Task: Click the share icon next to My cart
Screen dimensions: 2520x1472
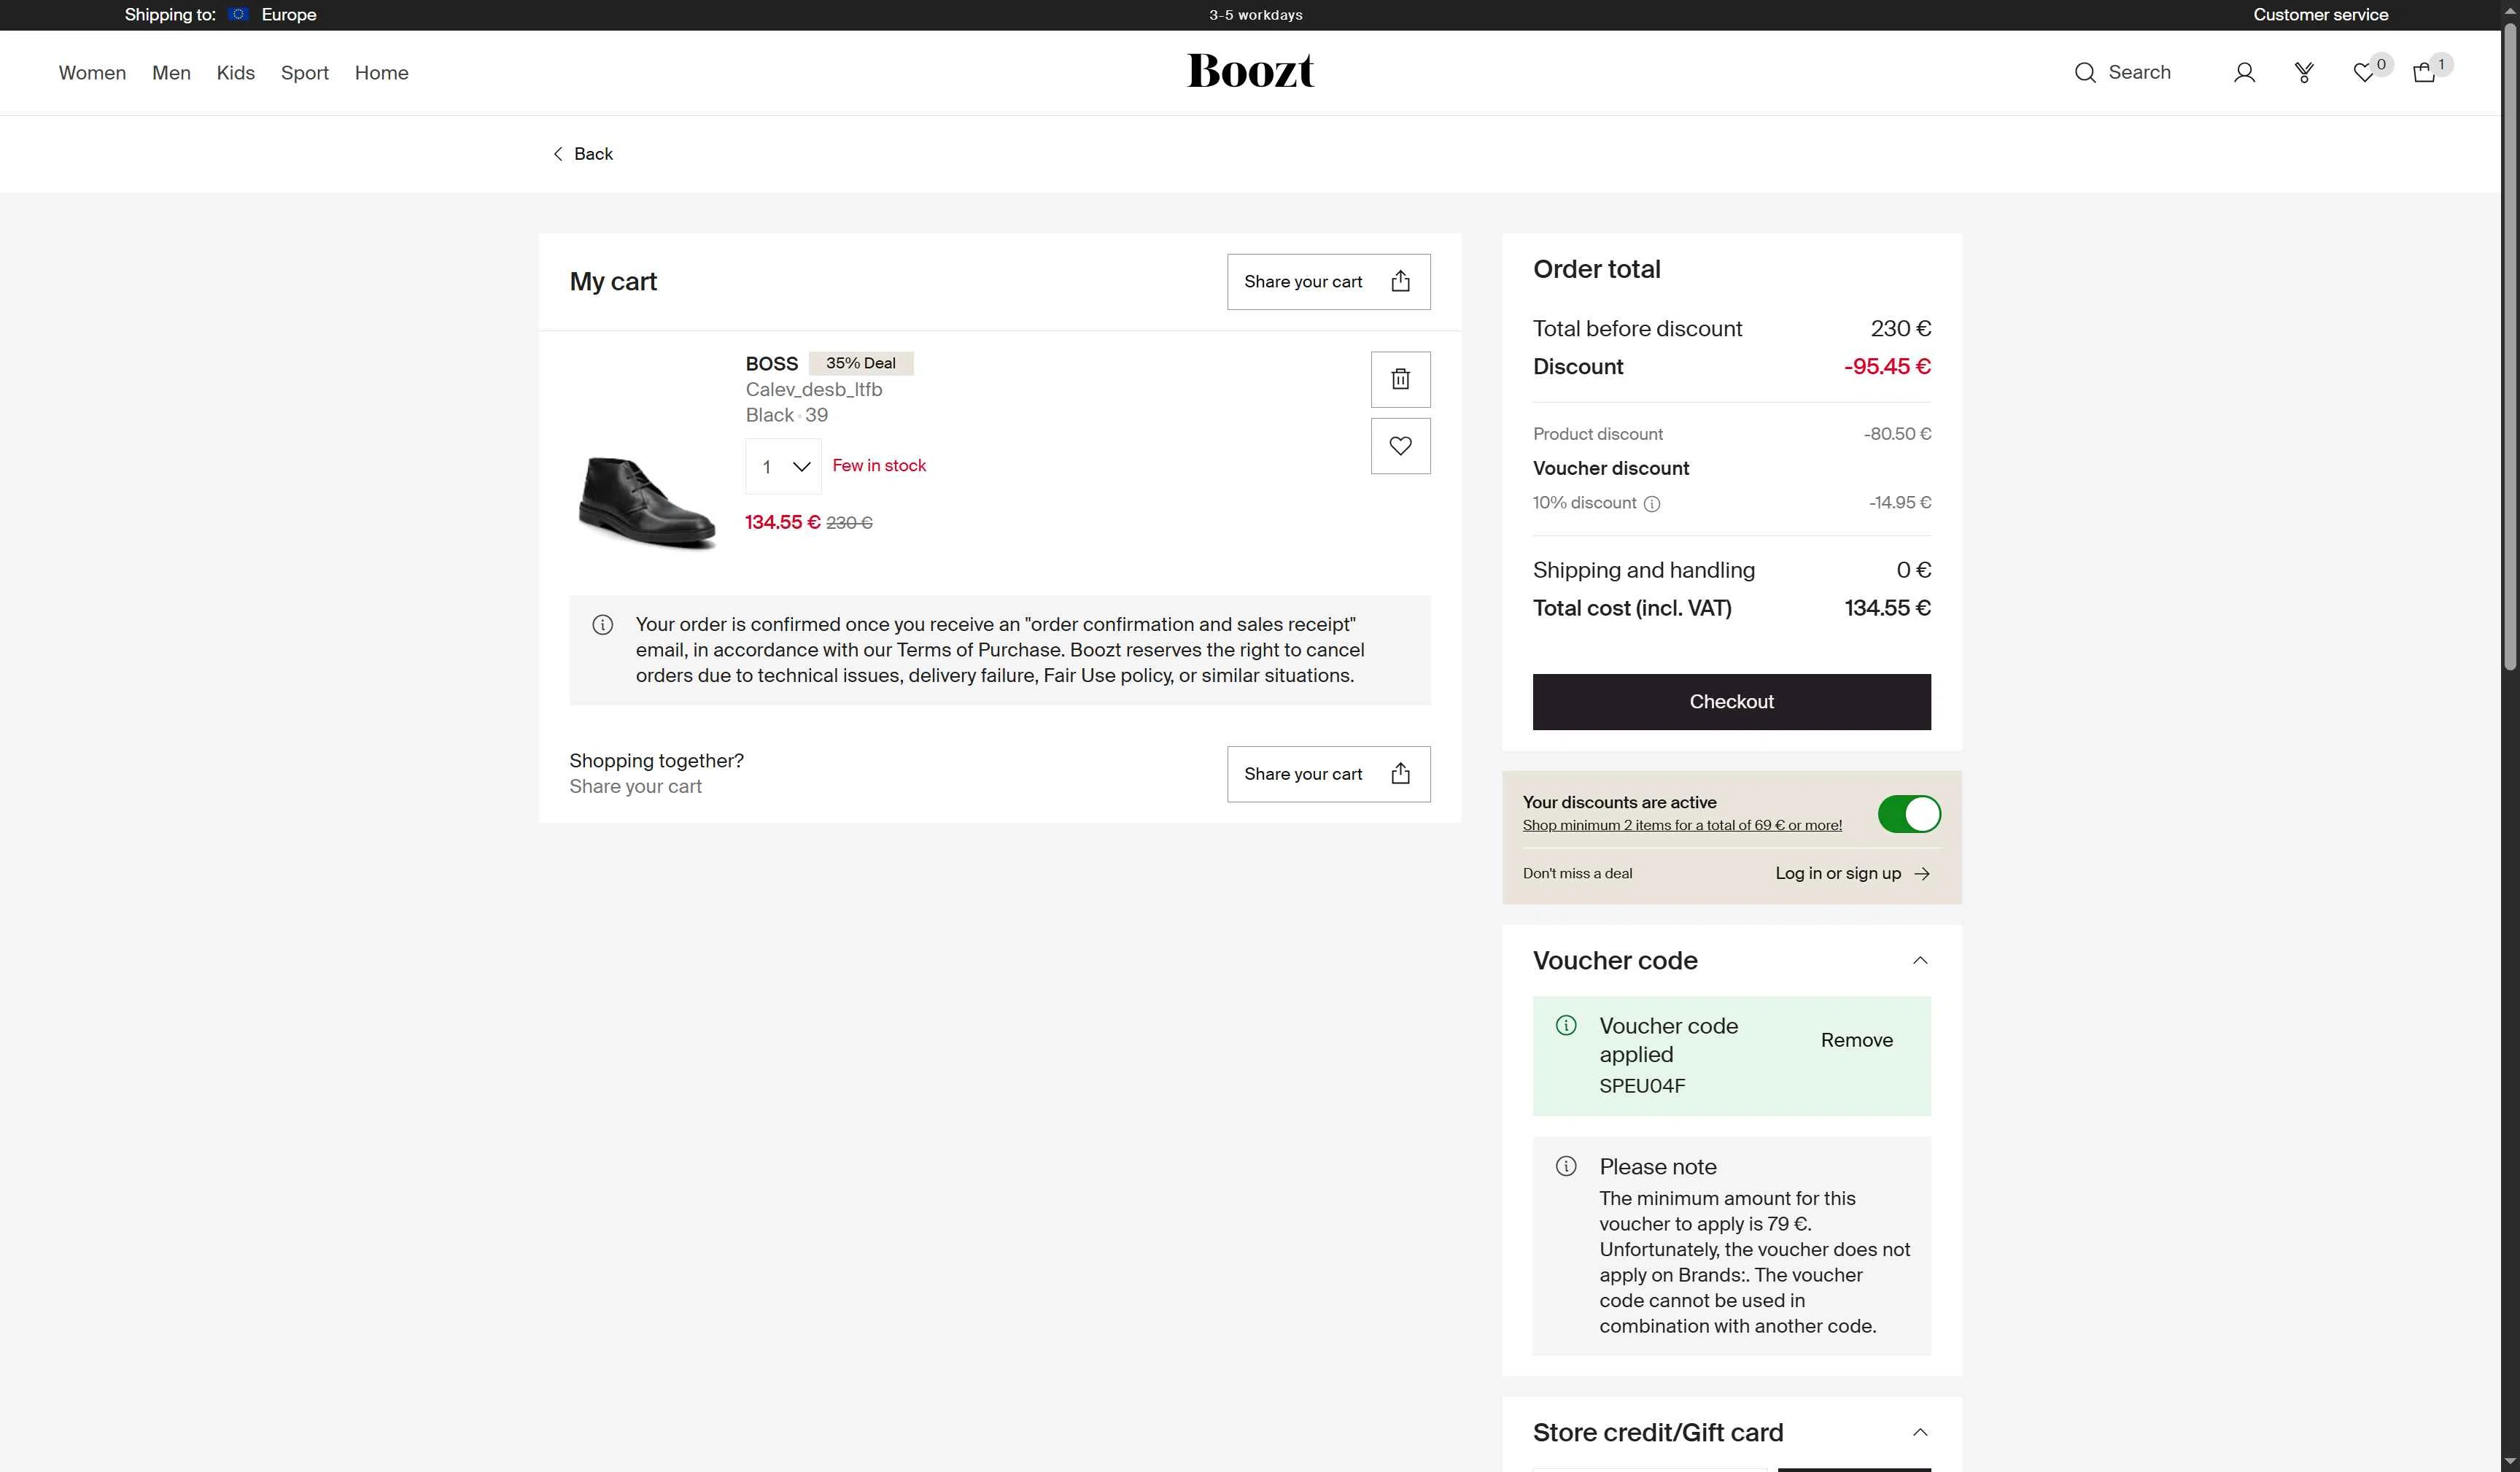Action: coord(1401,281)
